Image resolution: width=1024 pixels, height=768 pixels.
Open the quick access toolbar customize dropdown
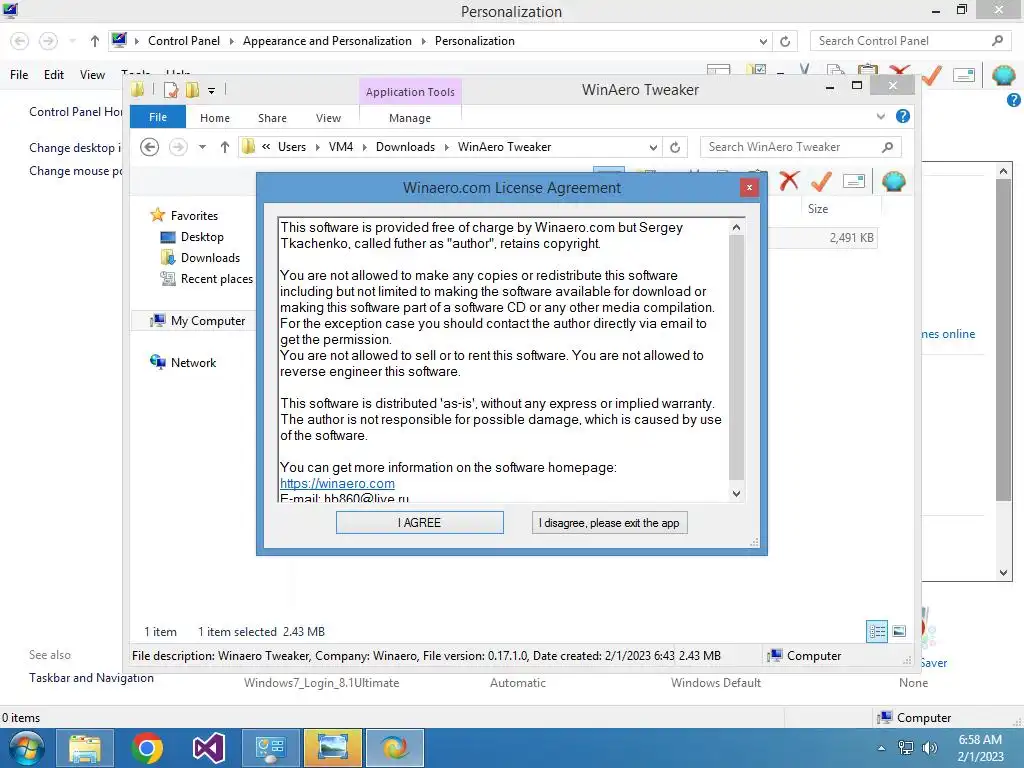(212, 91)
